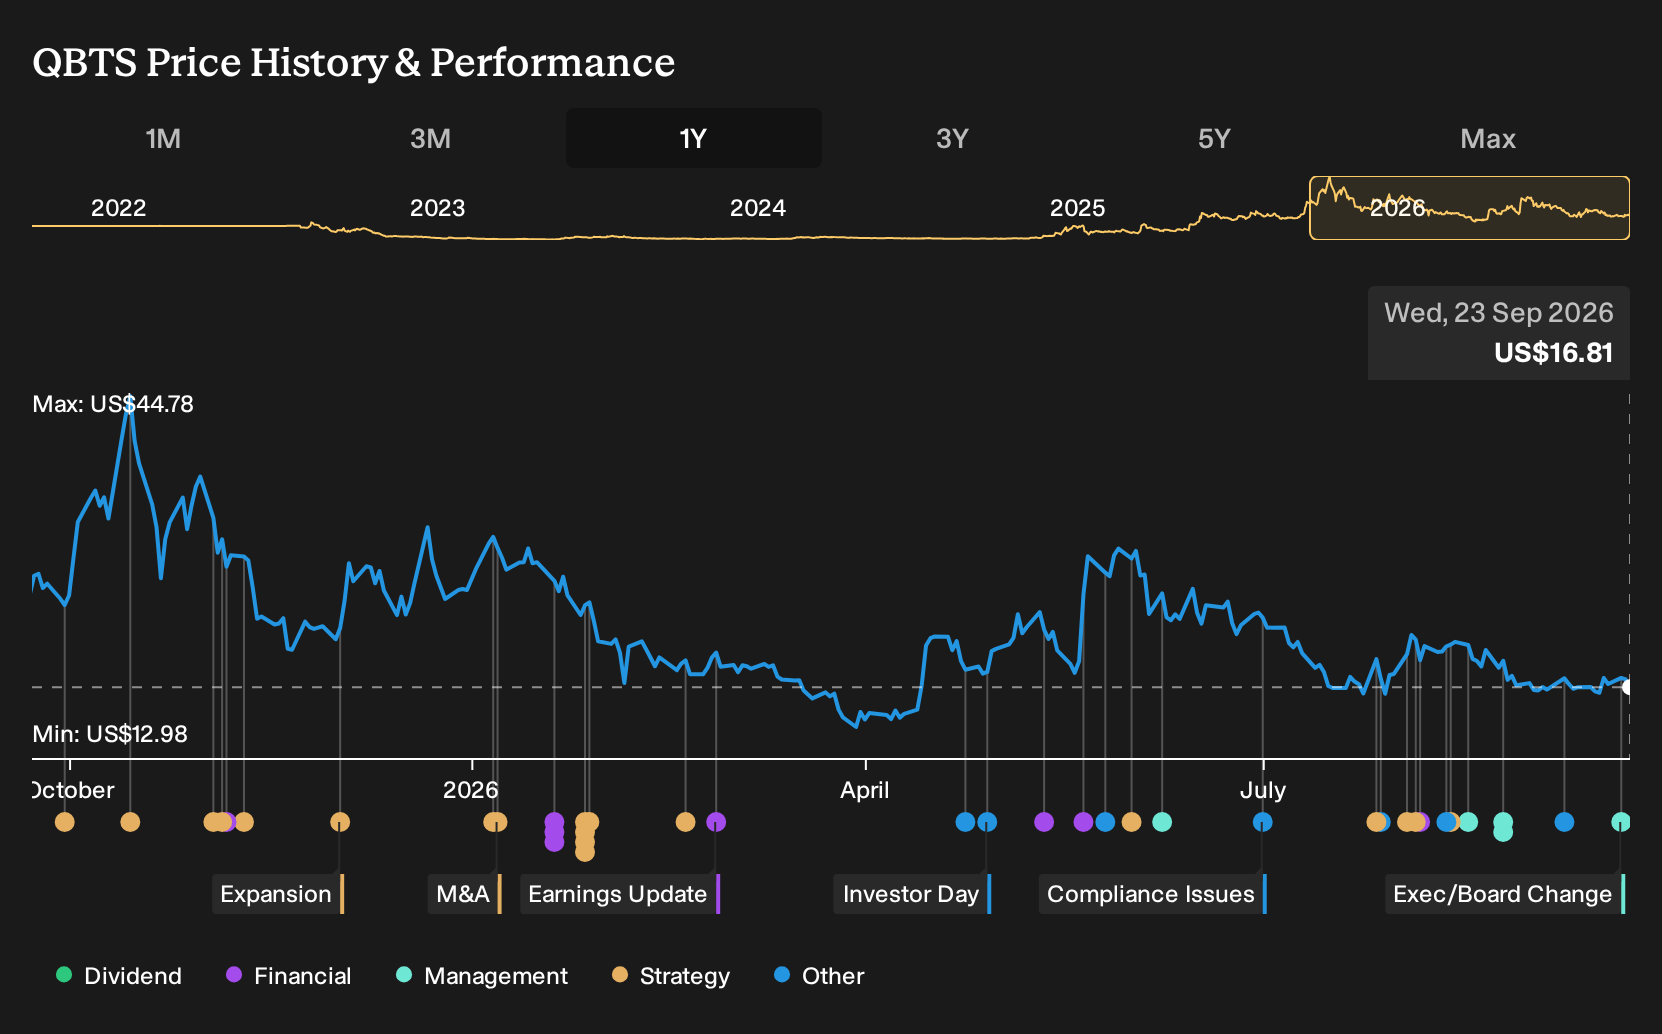Click 2024 in the overview mini chart
Screen dimensions: 1662x1034
[757, 208]
